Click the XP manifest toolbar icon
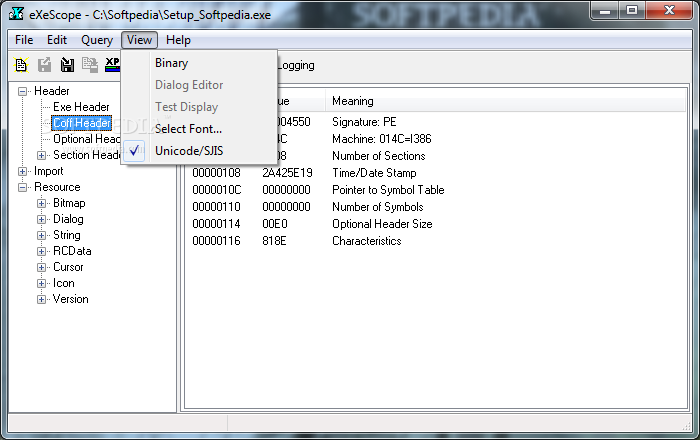This screenshot has width=700, height=440. [112, 65]
